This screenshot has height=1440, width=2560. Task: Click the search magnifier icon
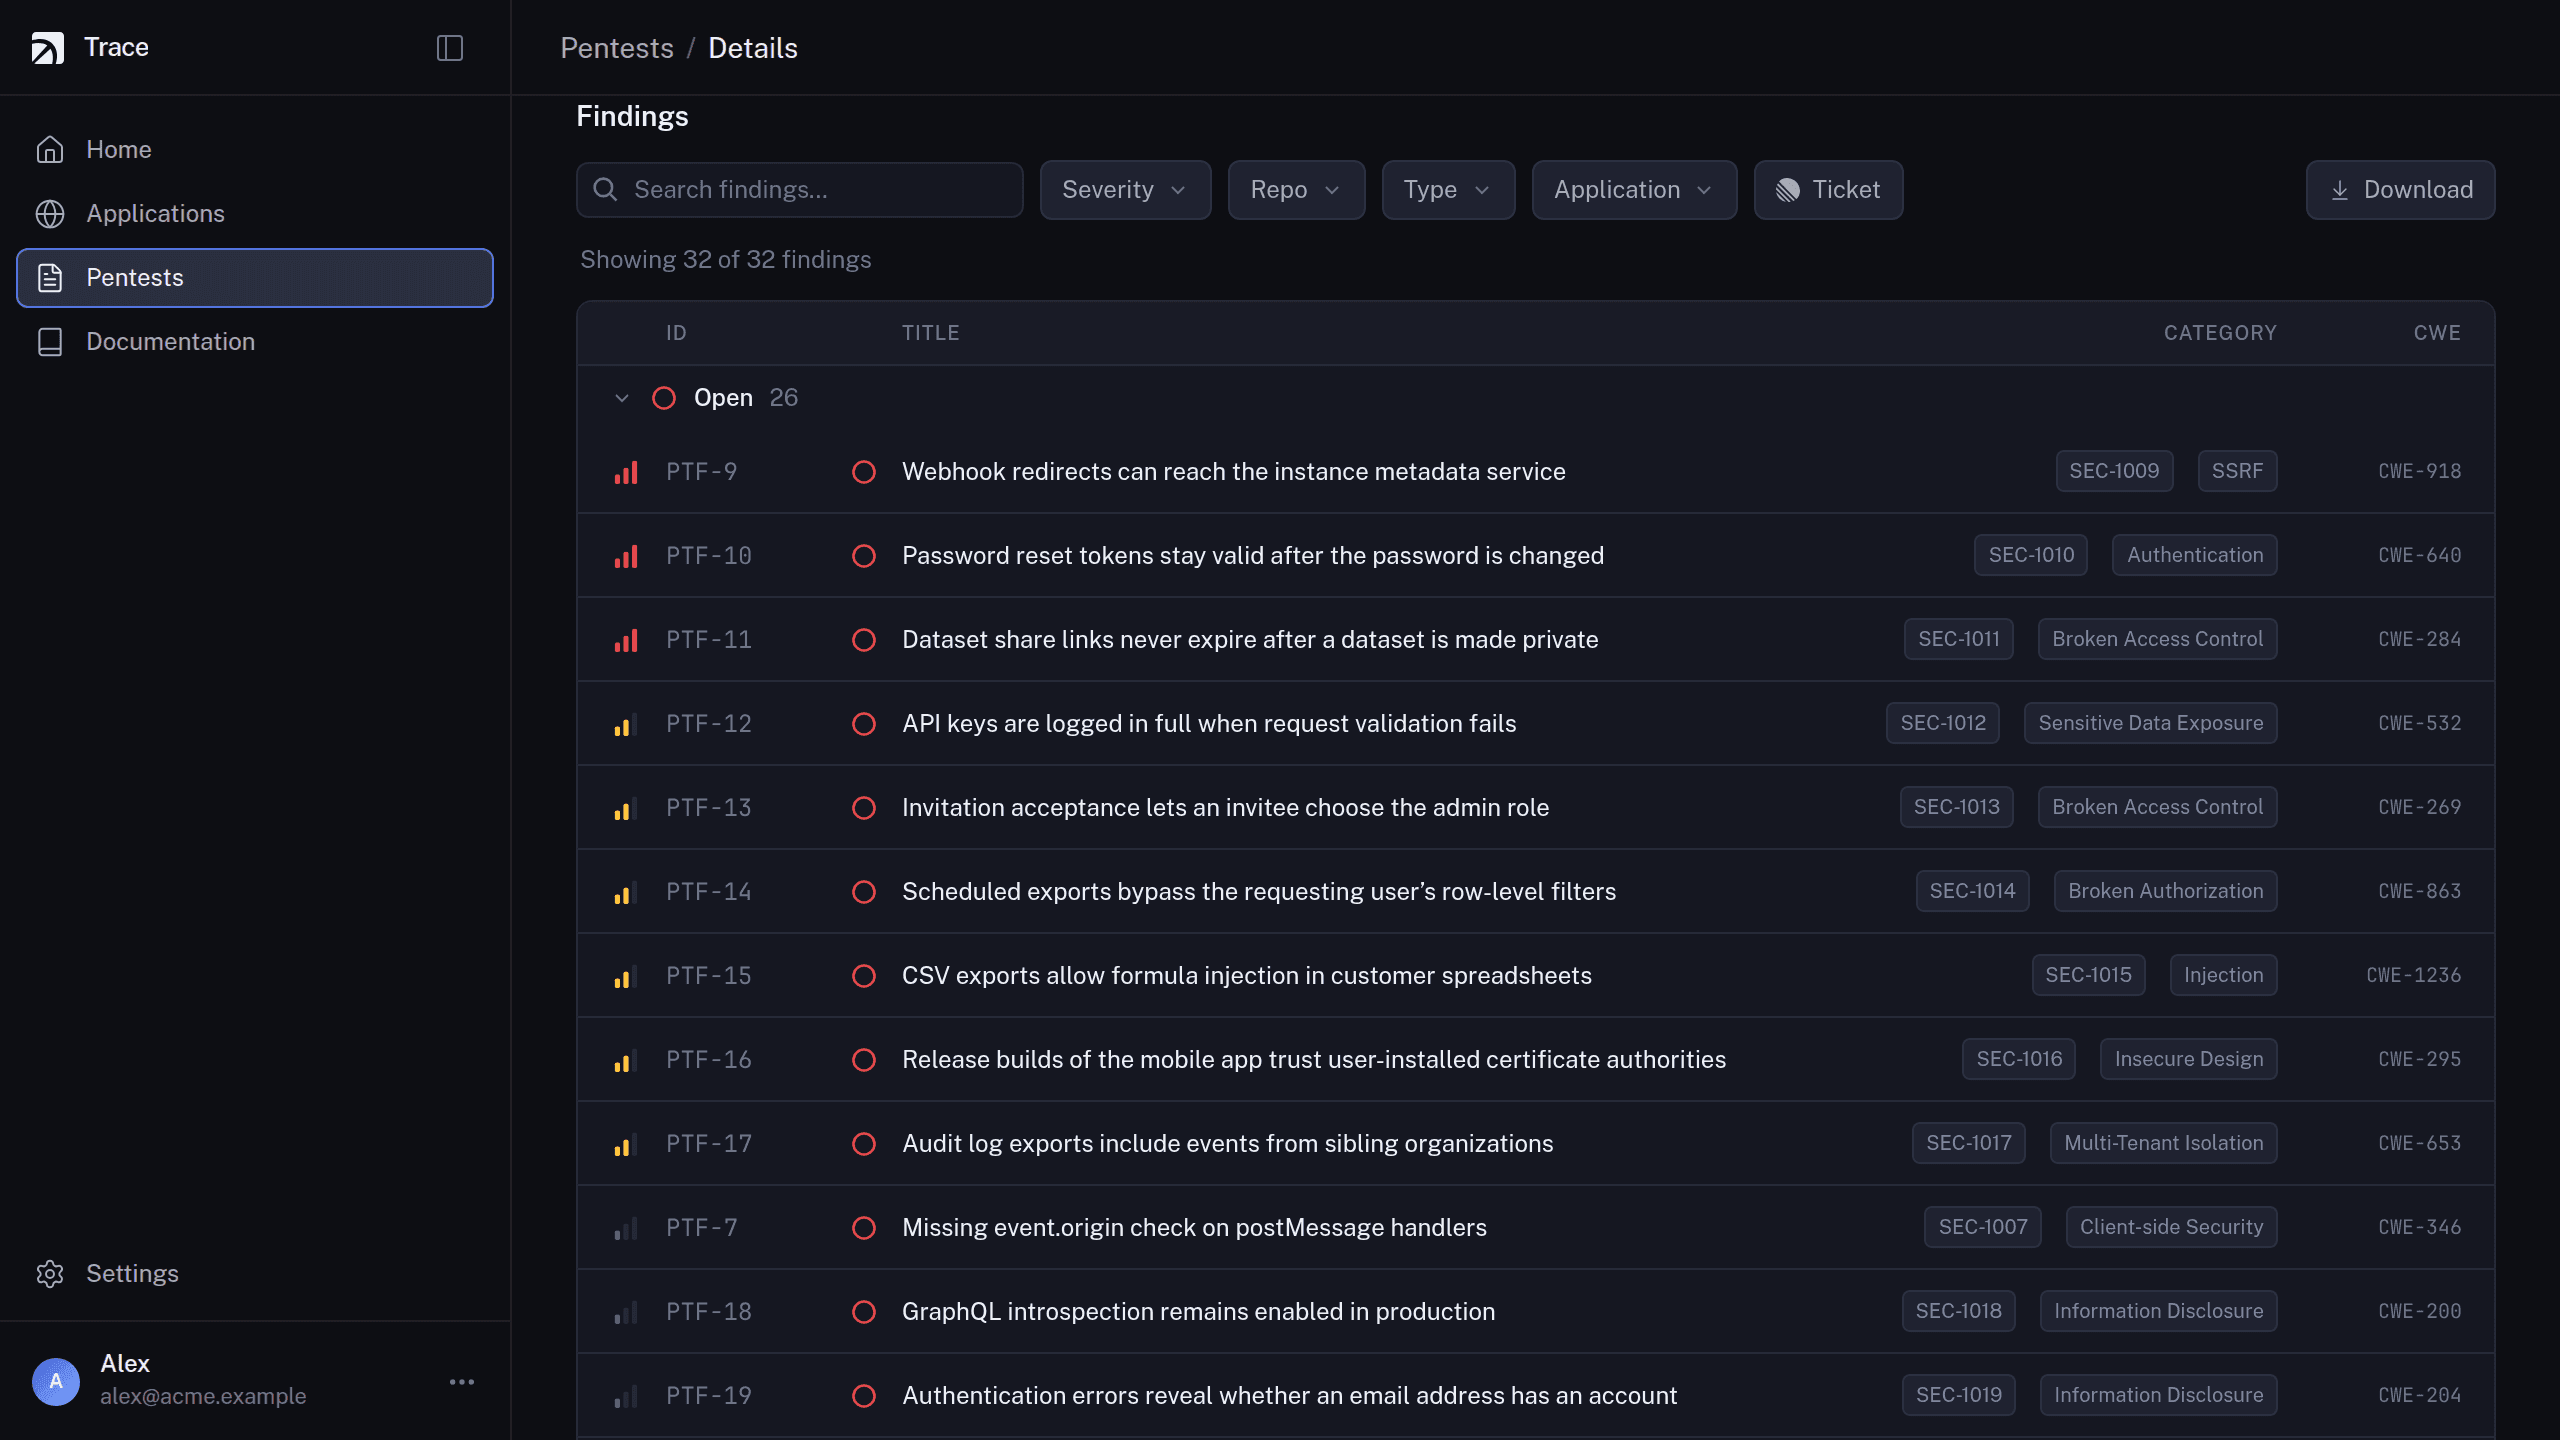[x=605, y=189]
